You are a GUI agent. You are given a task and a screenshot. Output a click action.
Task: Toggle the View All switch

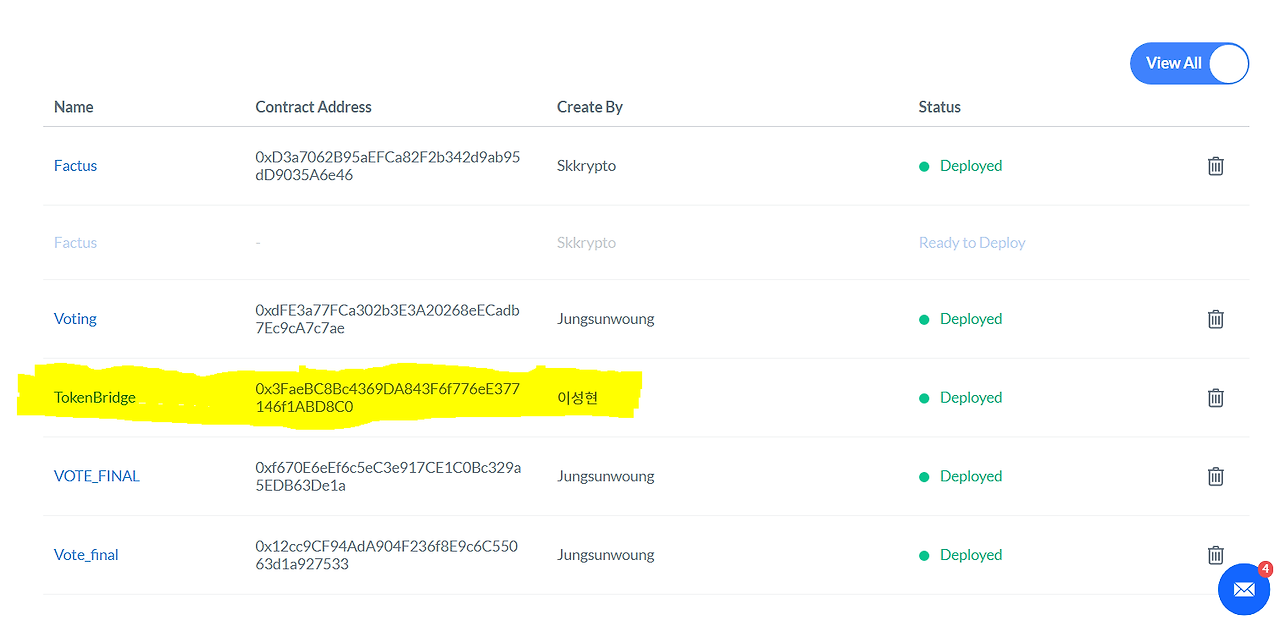click(x=1189, y=63)
